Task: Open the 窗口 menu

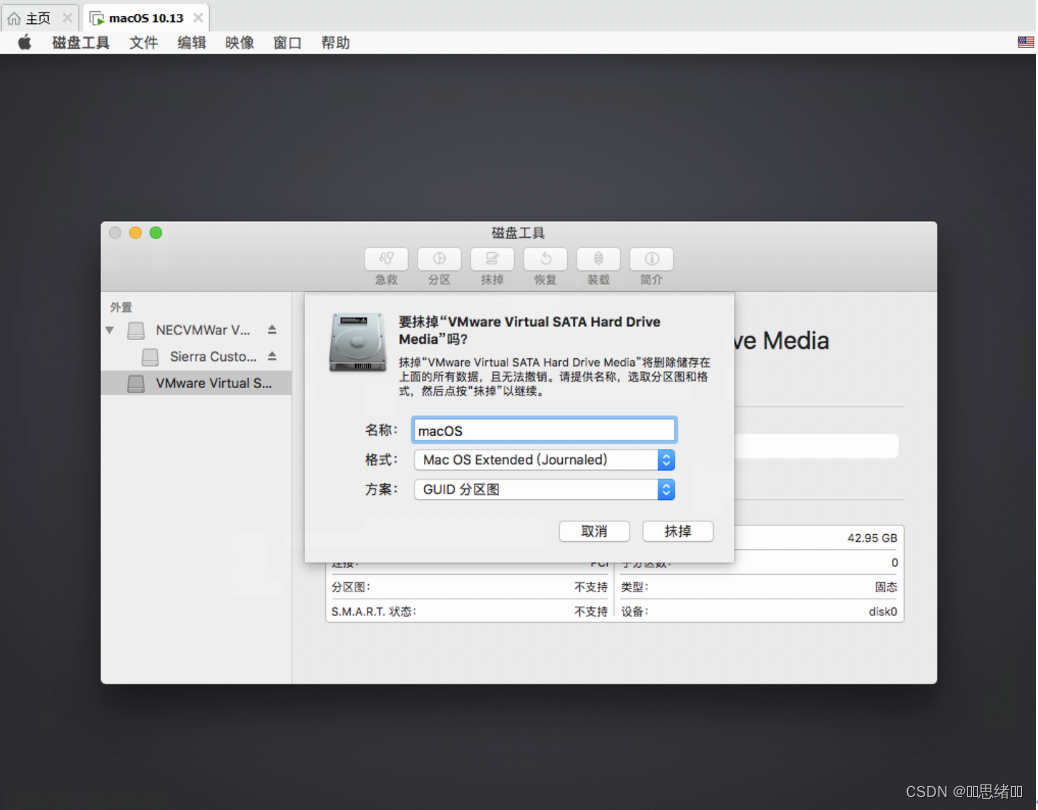Action: 287,43
